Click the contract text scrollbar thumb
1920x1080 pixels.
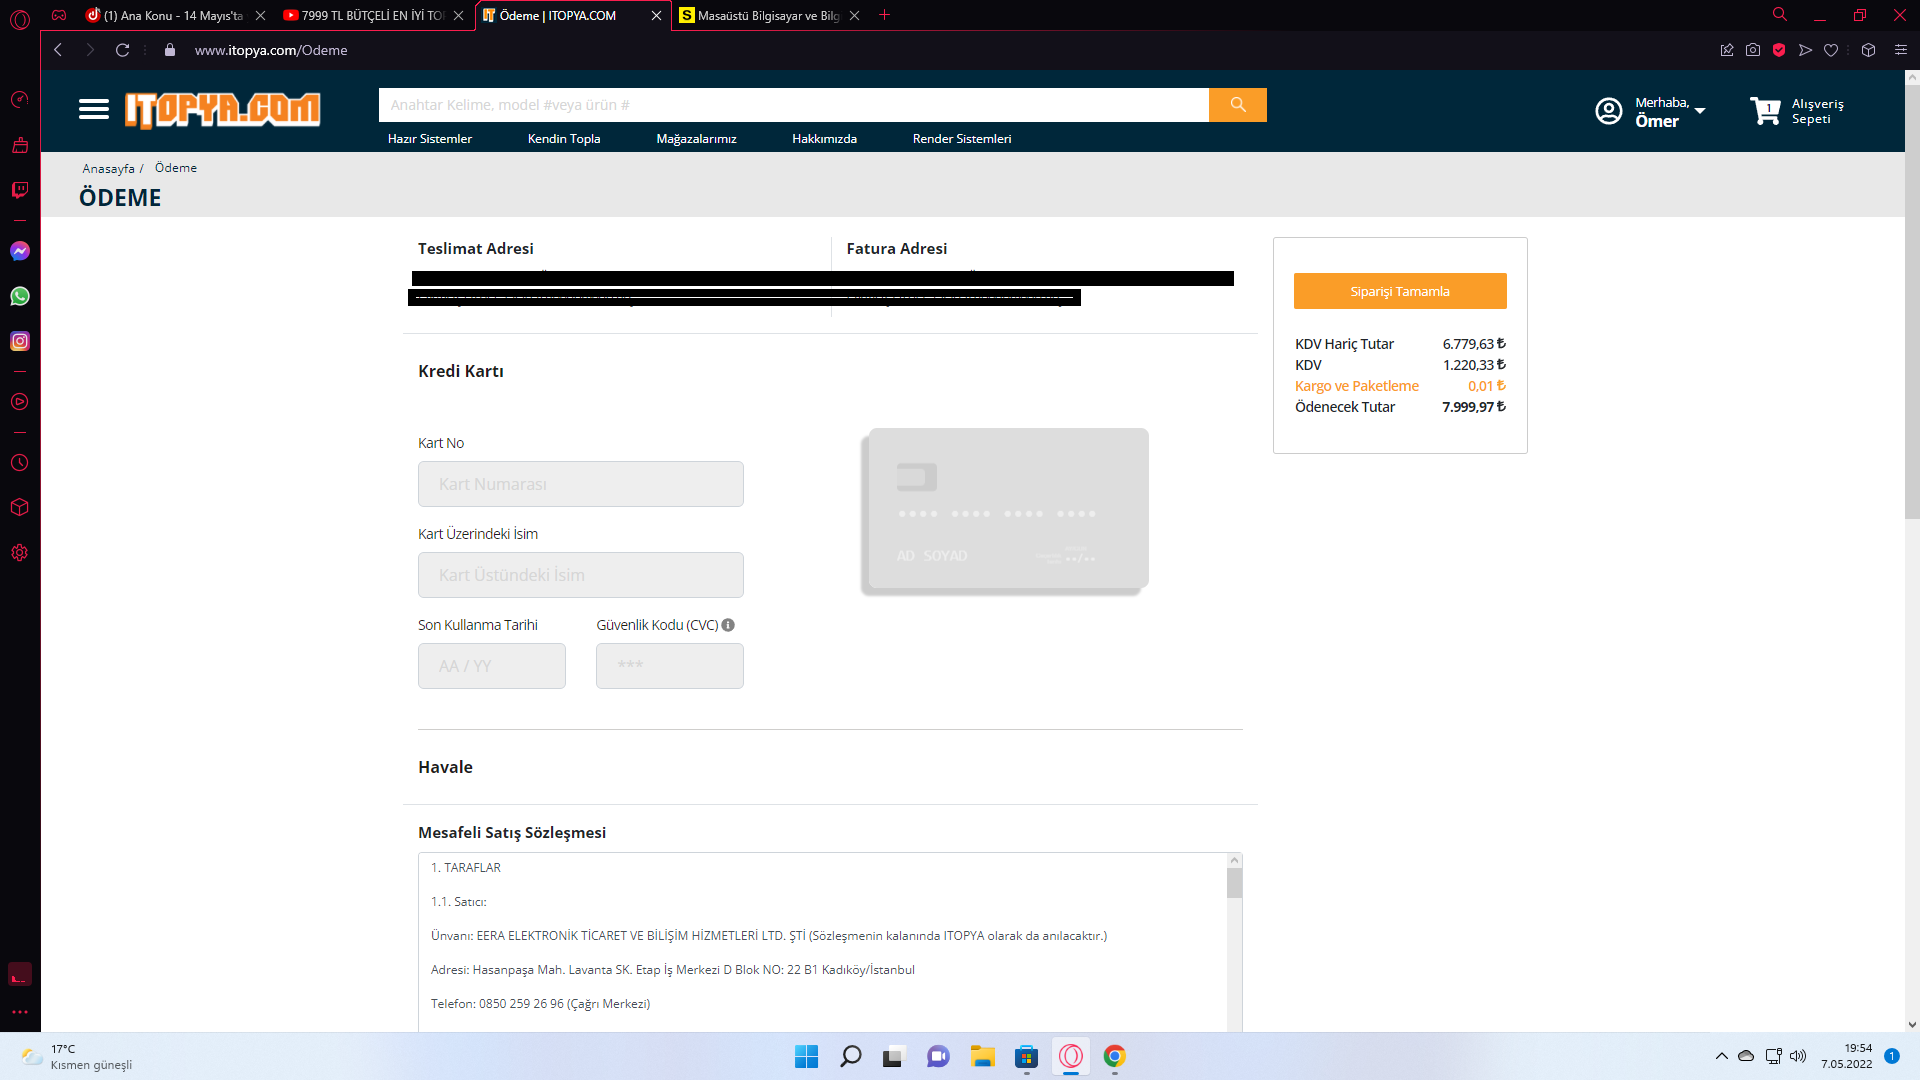coord(1234,884)
